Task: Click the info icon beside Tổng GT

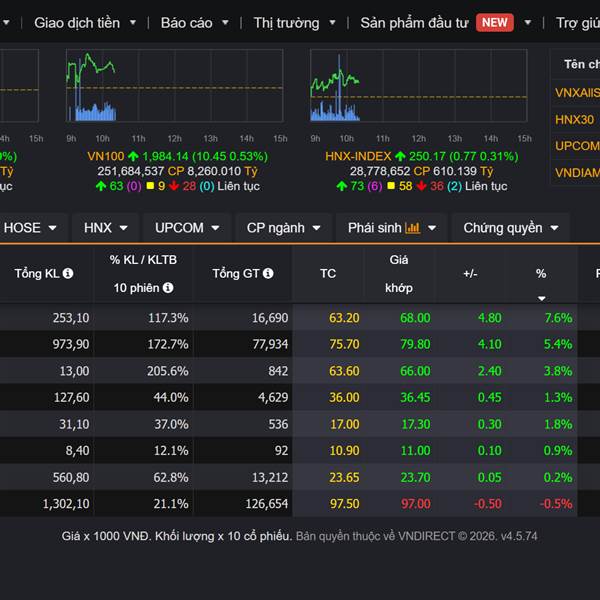Action: (x=268, y=273)
